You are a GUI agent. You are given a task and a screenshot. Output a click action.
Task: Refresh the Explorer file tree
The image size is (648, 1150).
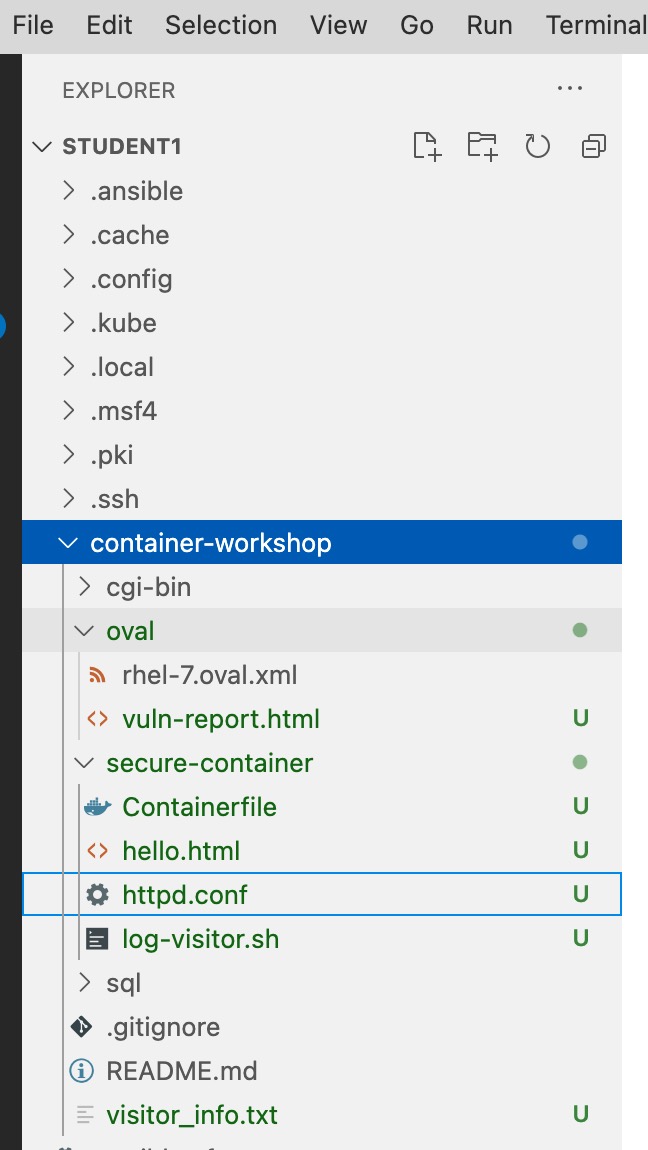[x=538, y=147]
